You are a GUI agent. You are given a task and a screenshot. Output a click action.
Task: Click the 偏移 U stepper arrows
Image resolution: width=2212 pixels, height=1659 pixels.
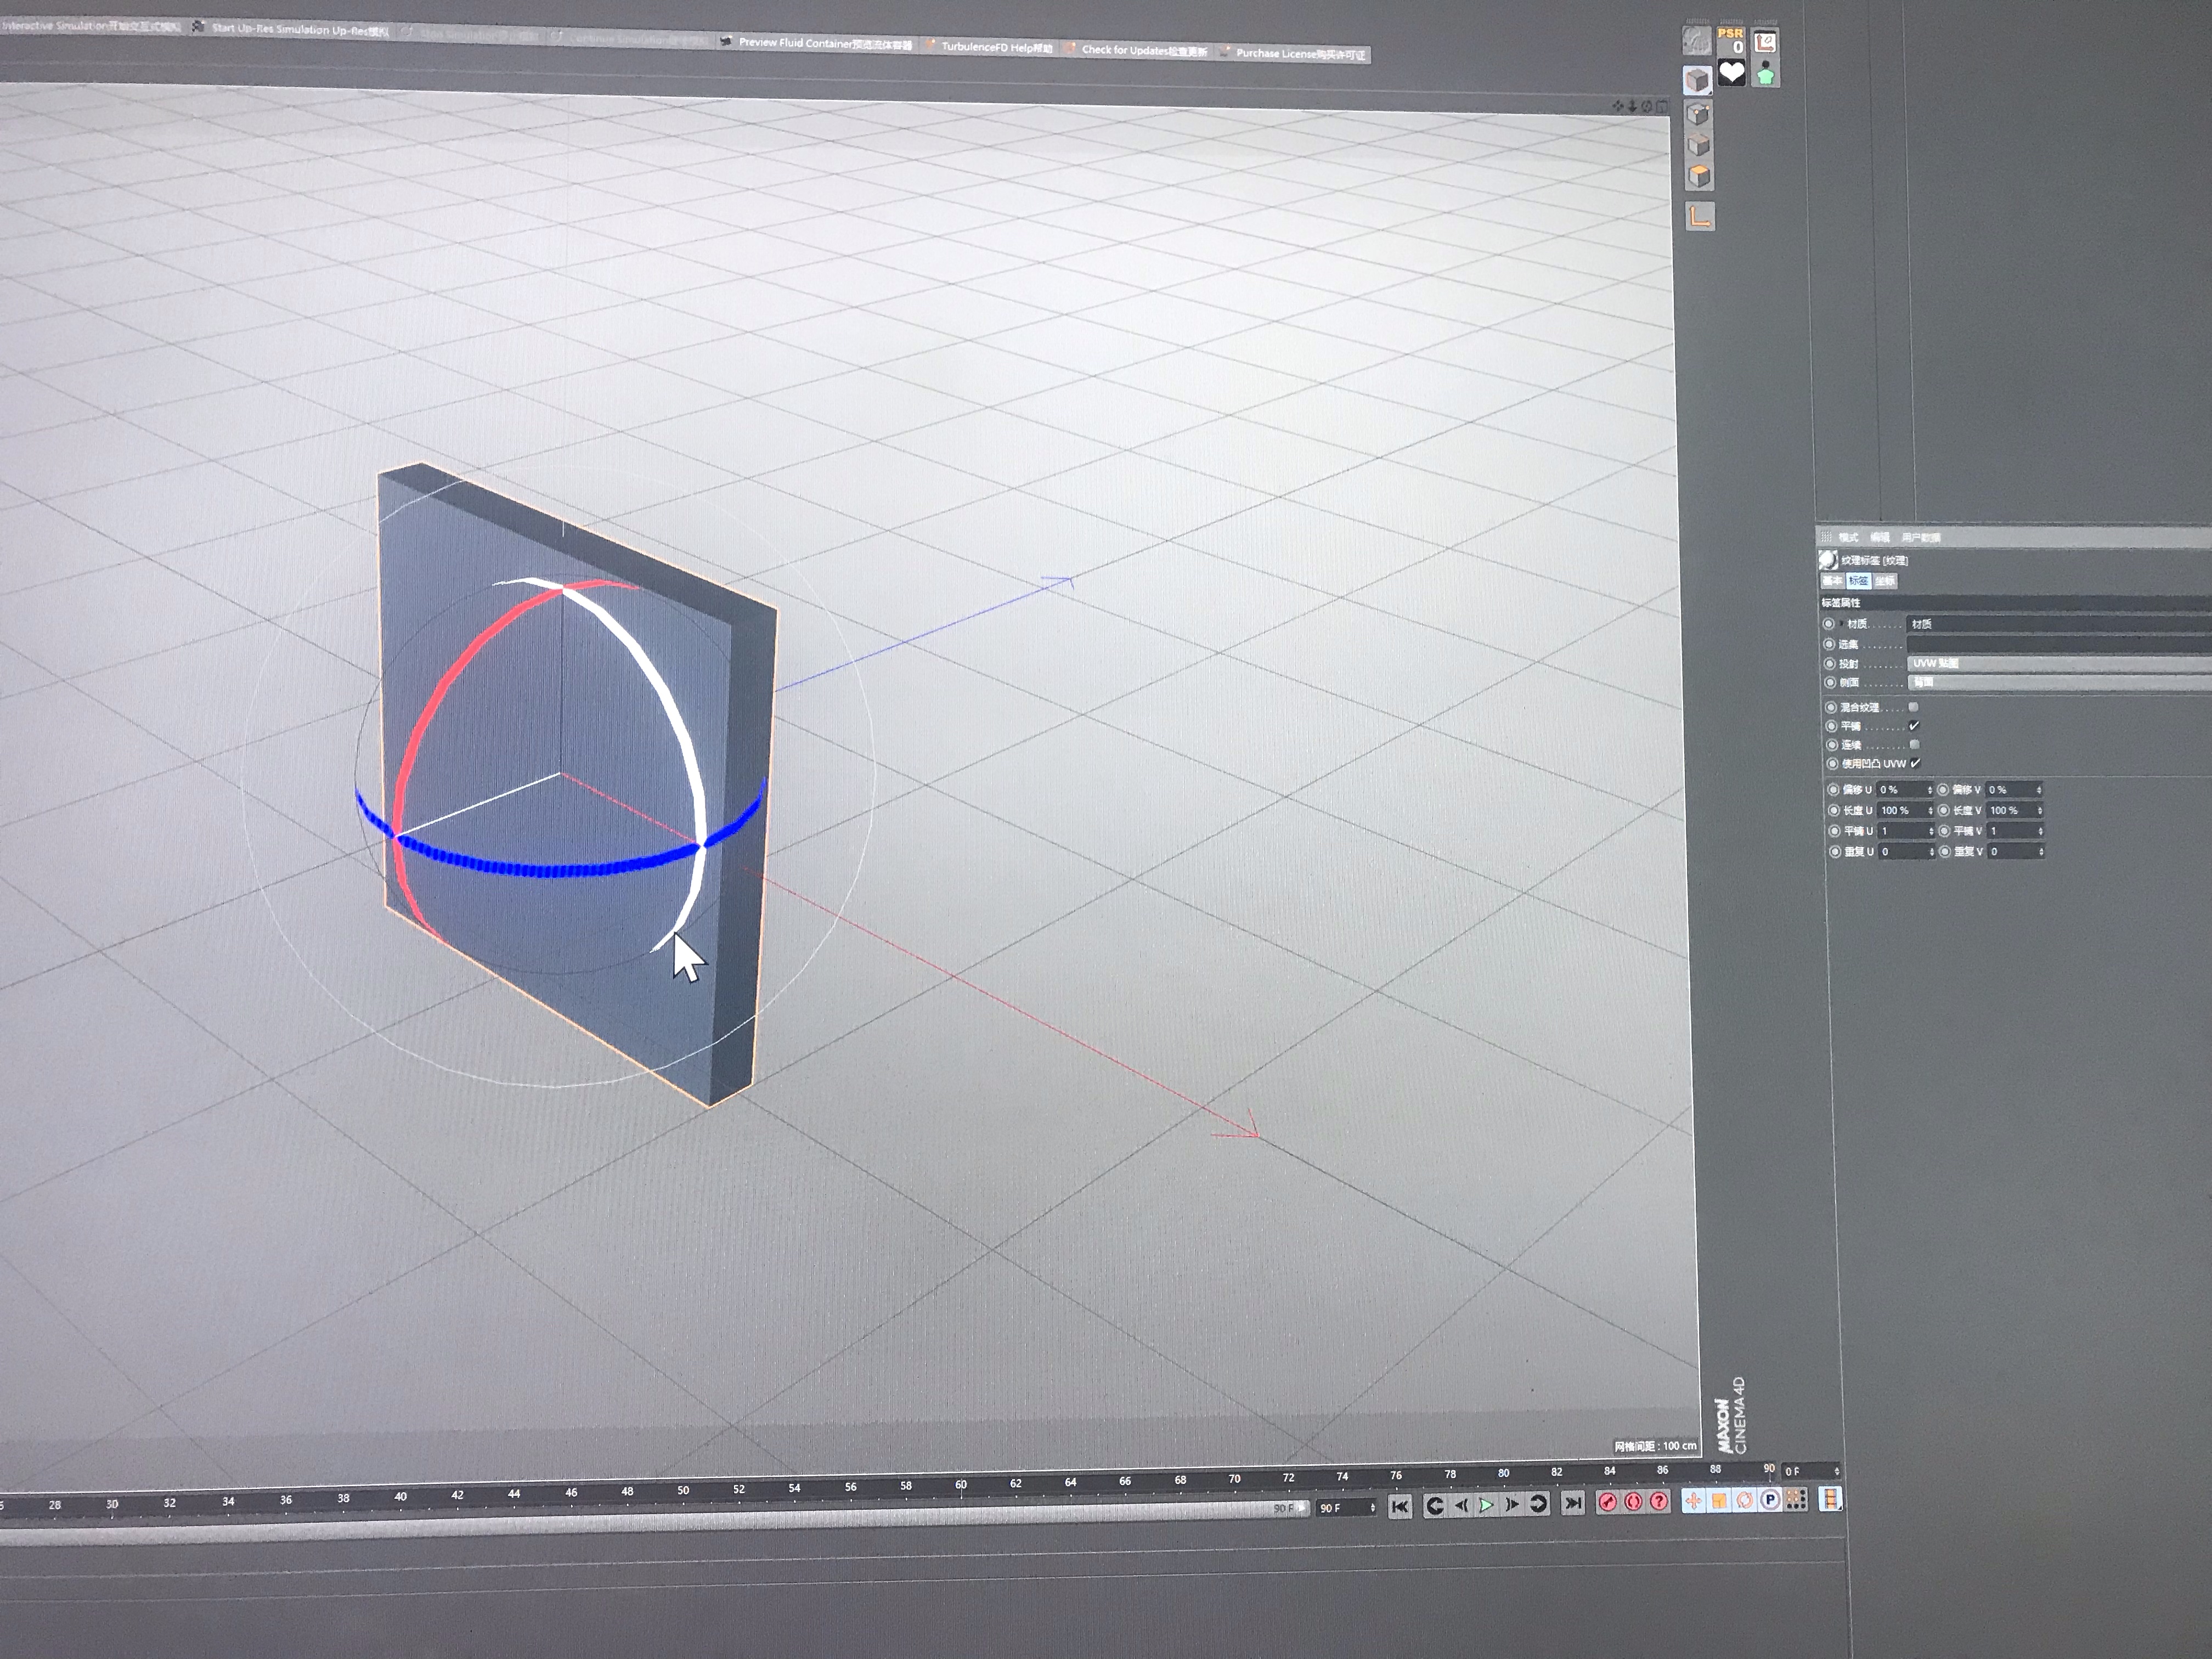1930,790
